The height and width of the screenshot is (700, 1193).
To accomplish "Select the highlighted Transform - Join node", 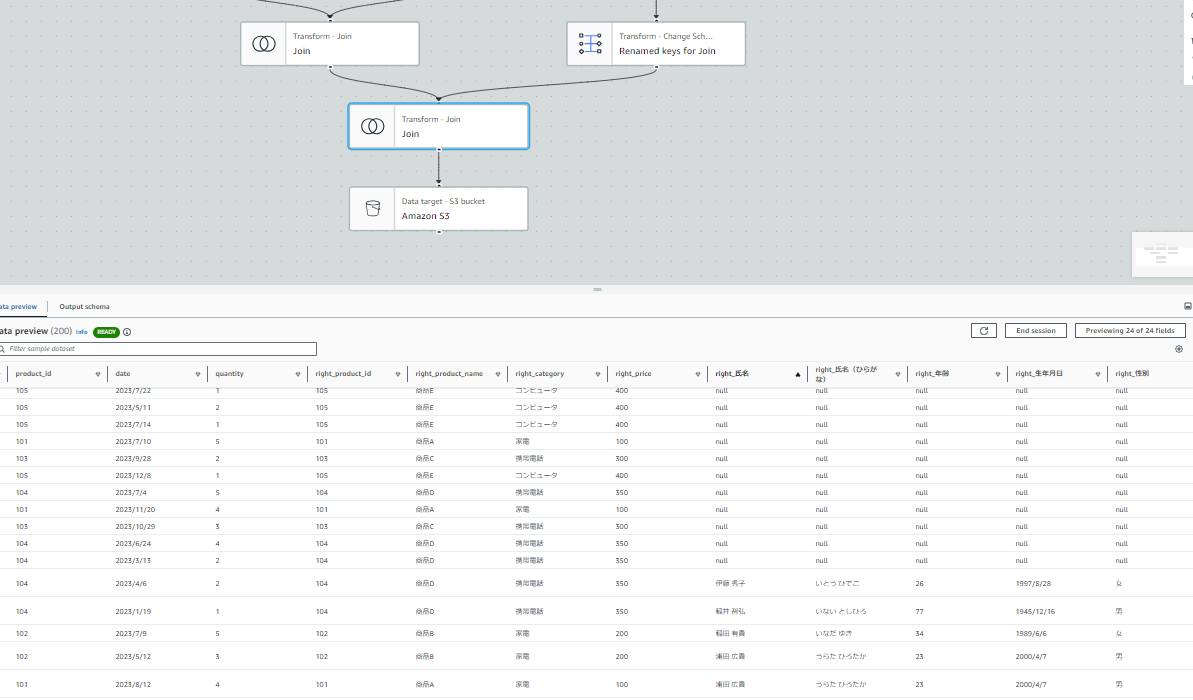I will [x=438, y=126].
